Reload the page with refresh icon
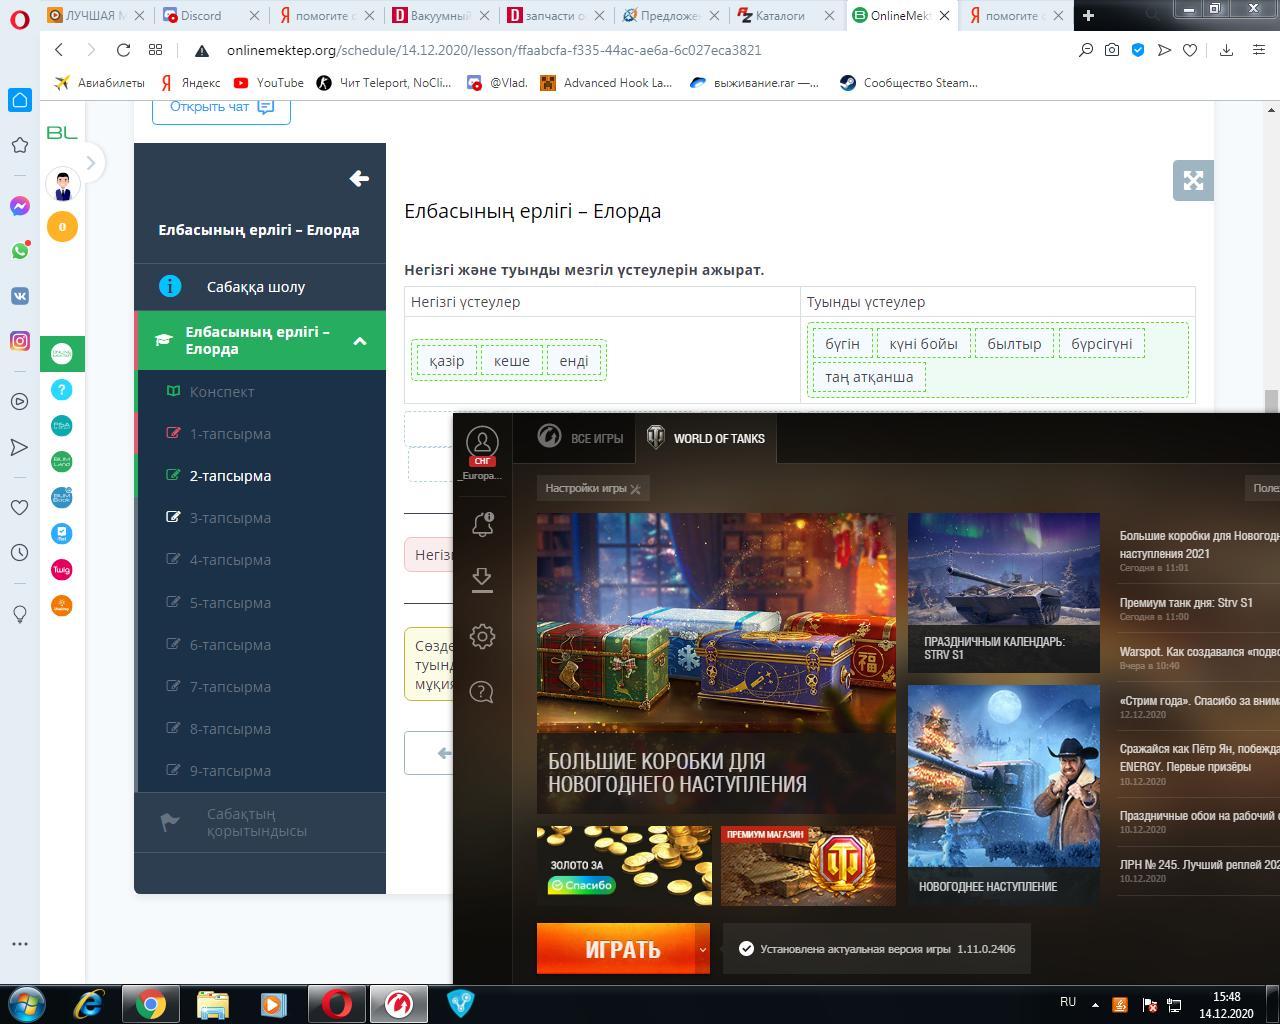1280x1024 pixels. tap(123, 50)
